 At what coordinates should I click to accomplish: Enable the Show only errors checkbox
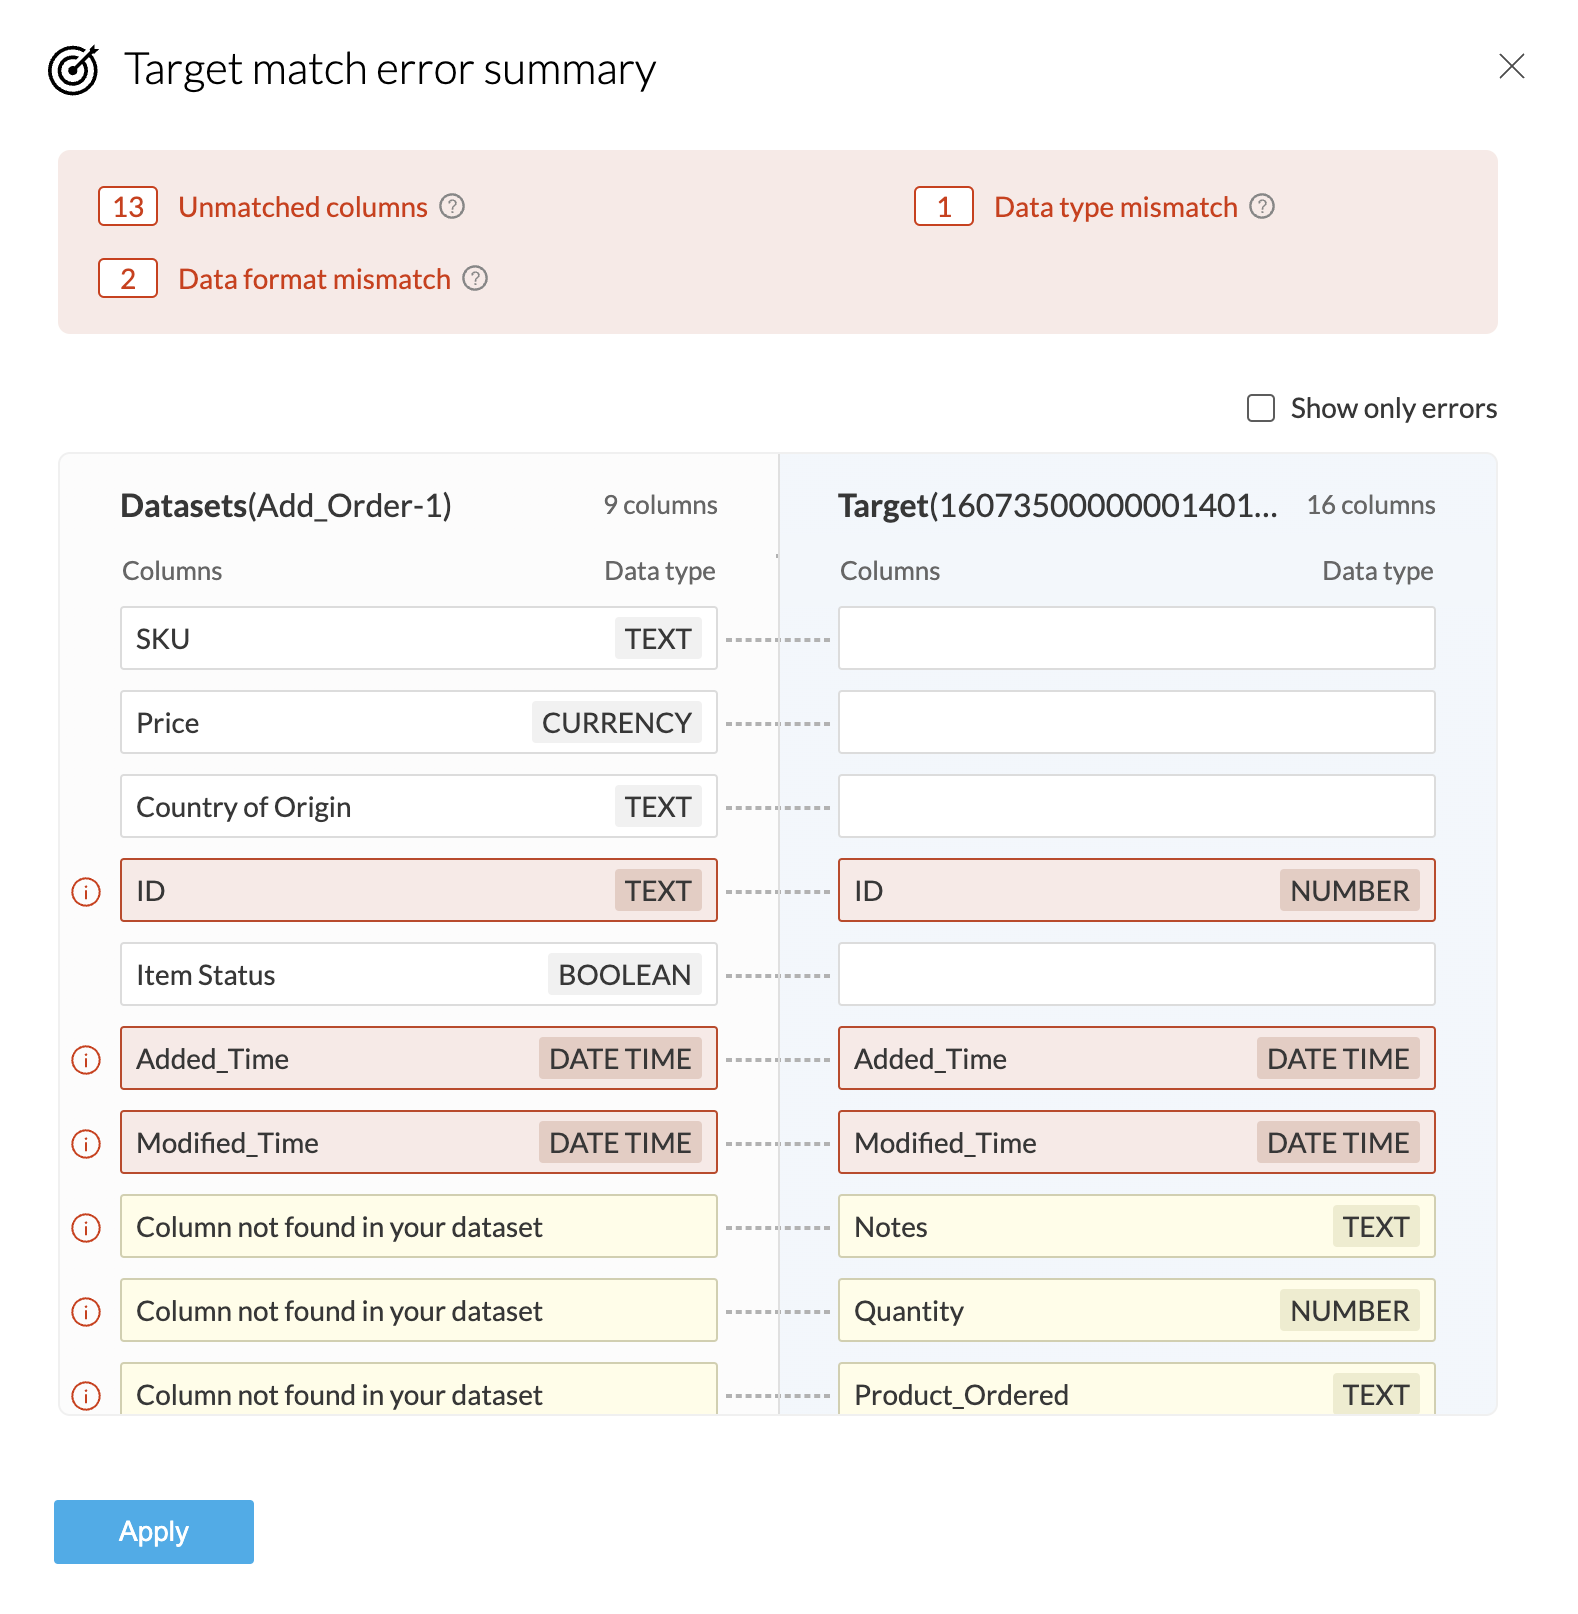point(1261,408)
